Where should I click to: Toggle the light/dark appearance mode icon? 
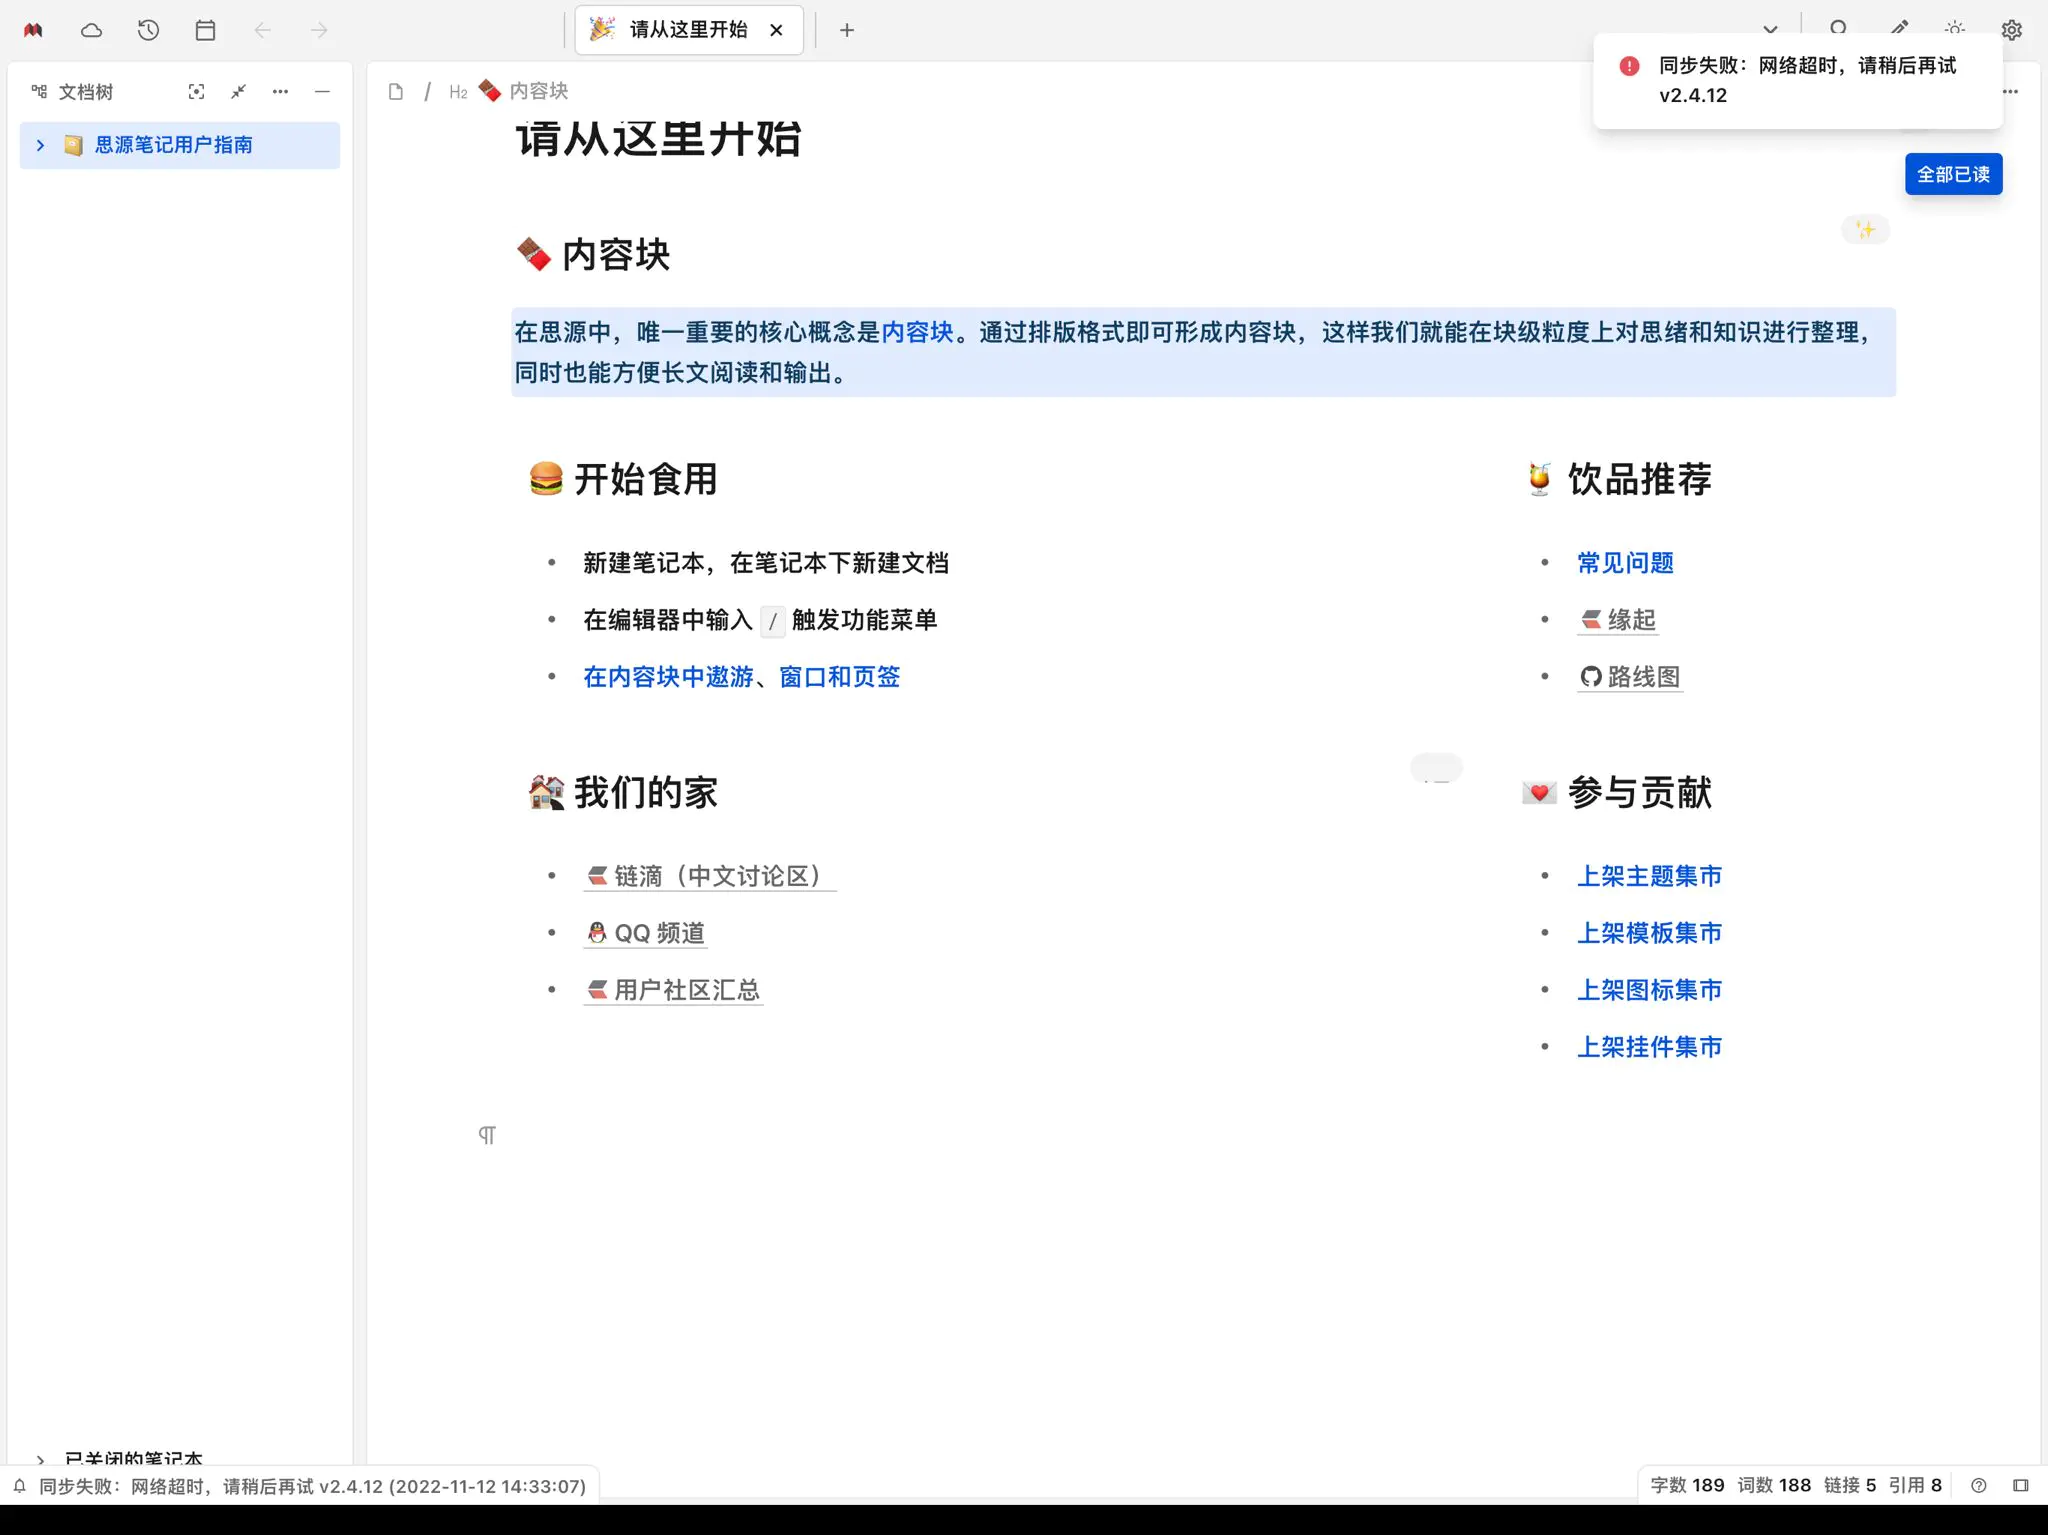[1955, 28]
